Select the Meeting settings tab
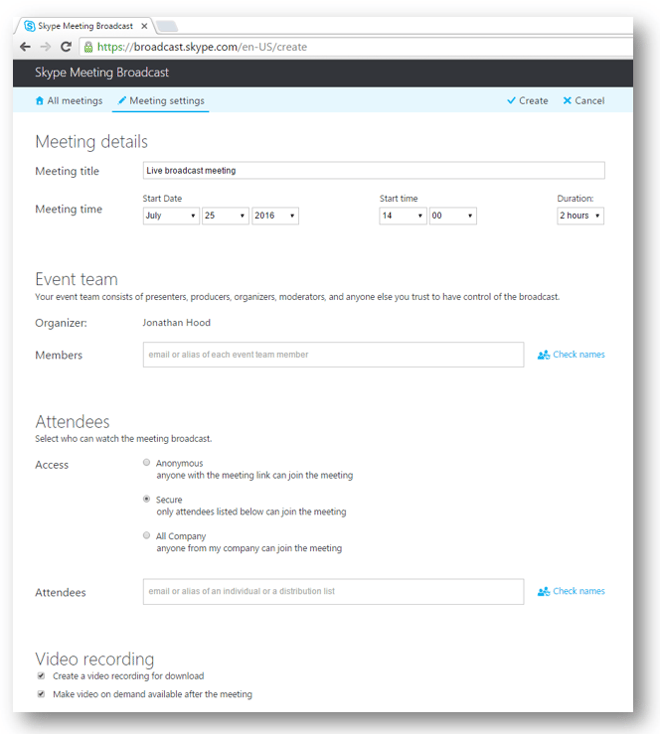Viewport: 660px width, 734px height. (x=161, y=101)
